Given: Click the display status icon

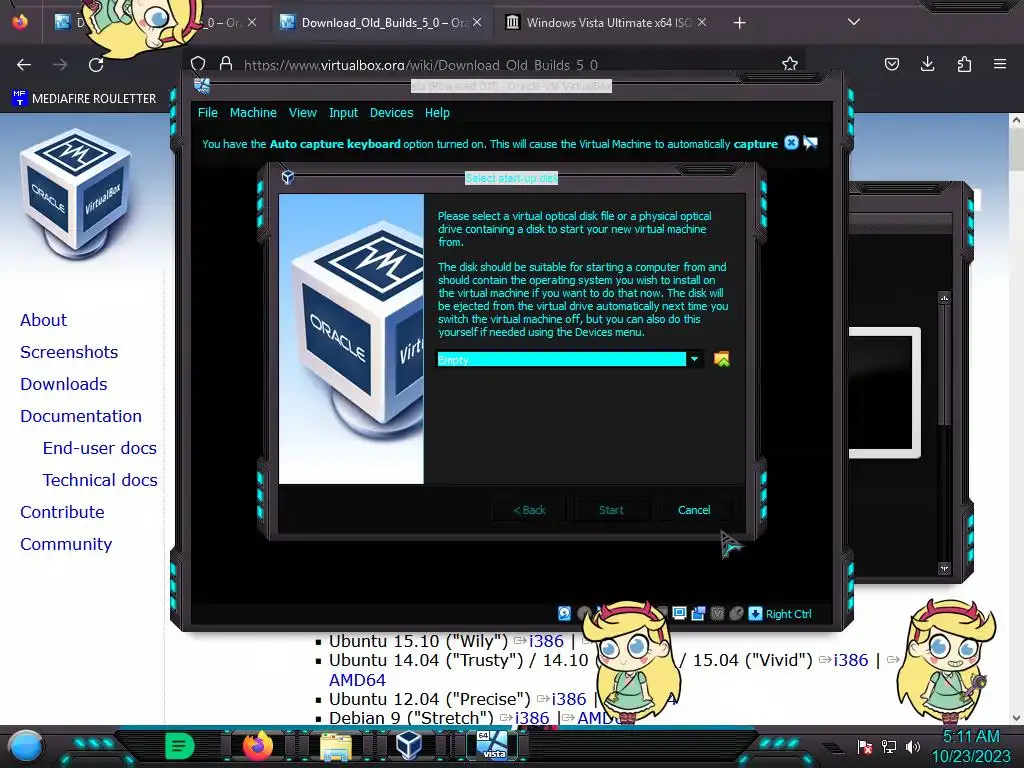Looking at the screenshot, I should click(679, 613).
